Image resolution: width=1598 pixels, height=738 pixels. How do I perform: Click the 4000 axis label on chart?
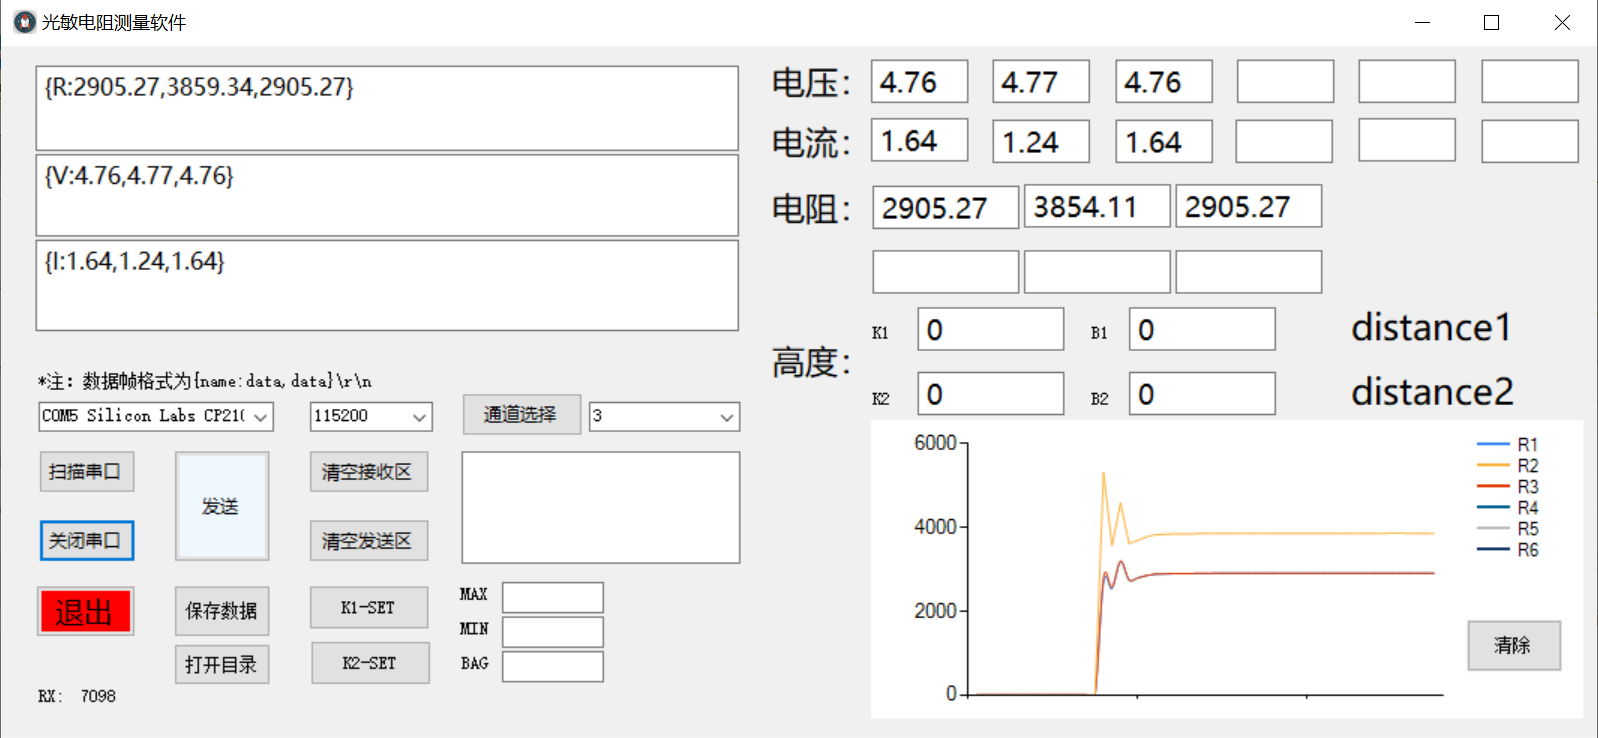coord(935,526)
